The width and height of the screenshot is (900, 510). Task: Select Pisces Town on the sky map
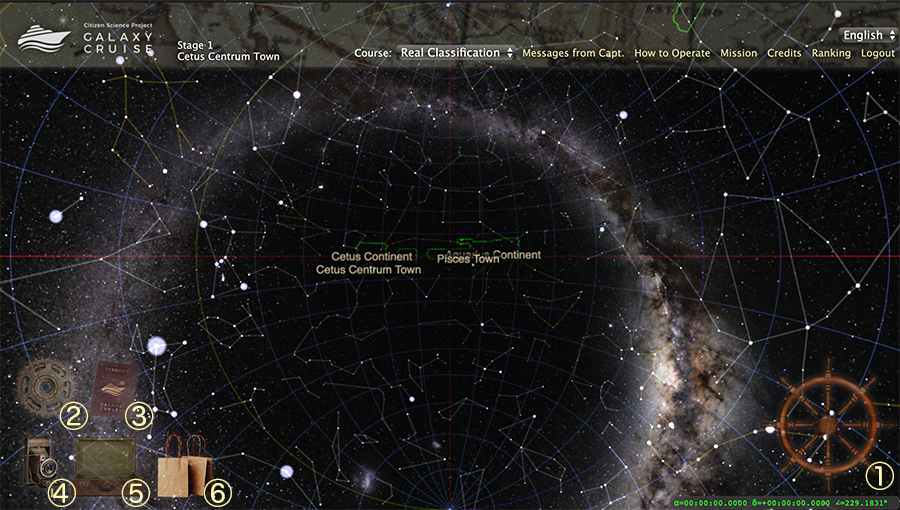(x=467, y=259)
